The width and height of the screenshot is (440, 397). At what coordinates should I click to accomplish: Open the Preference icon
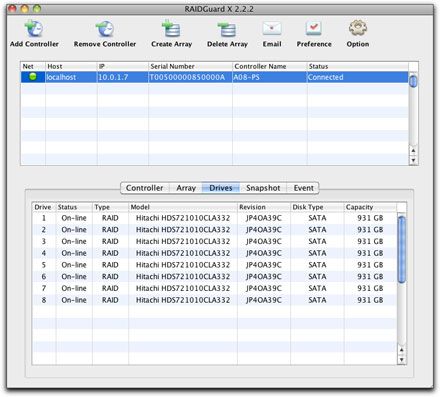314,29
